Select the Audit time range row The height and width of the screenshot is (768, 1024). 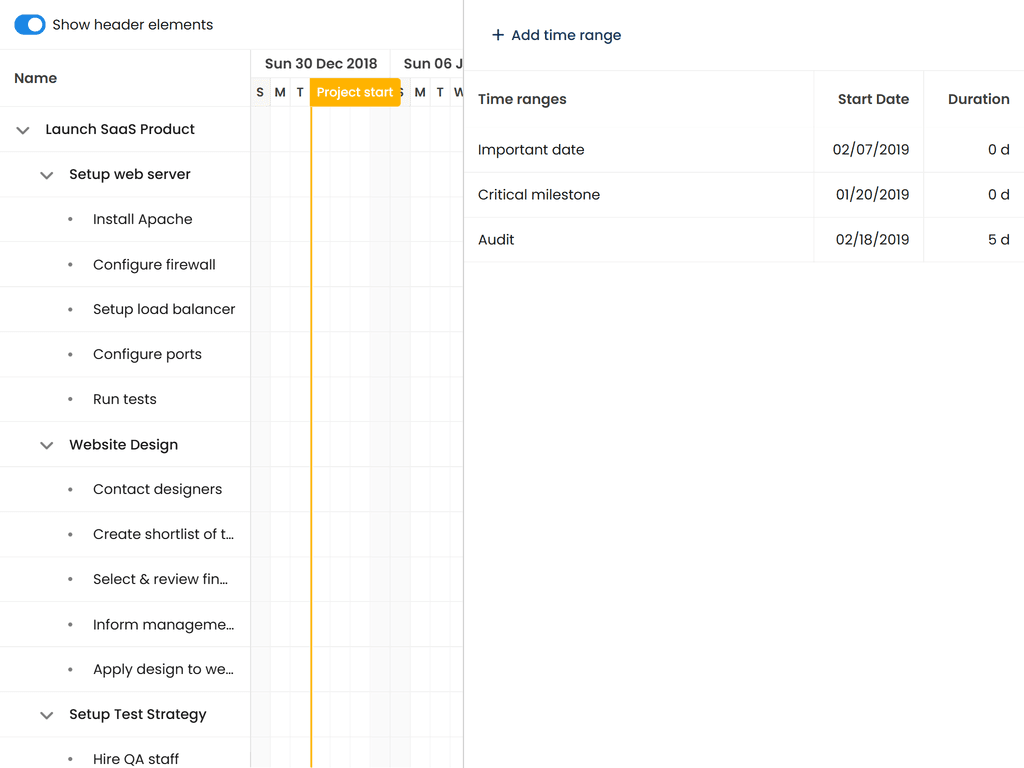[496, 240]
